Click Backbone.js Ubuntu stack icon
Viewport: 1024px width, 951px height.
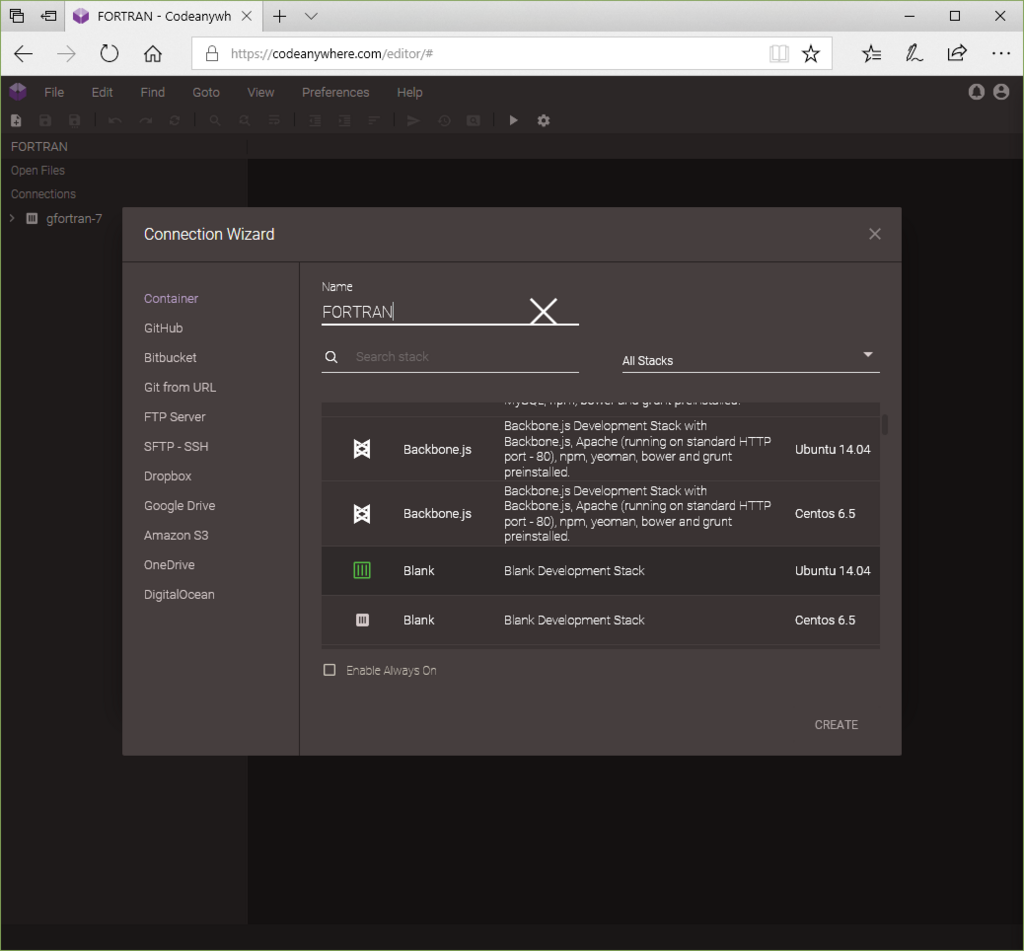(362, 449)
